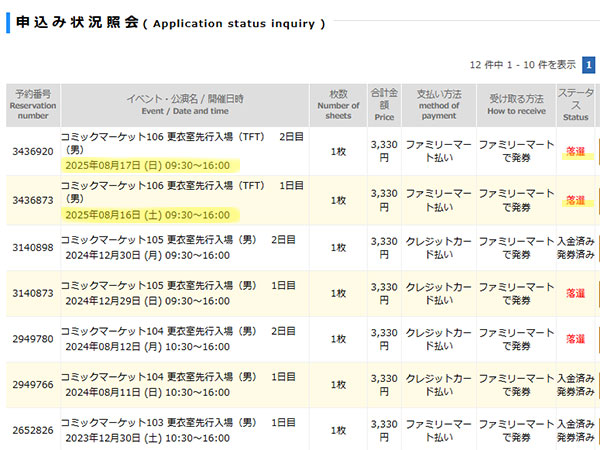
Task: Click ファミリーマートで発券 for reservation 3140873
Action: [516, 293]
